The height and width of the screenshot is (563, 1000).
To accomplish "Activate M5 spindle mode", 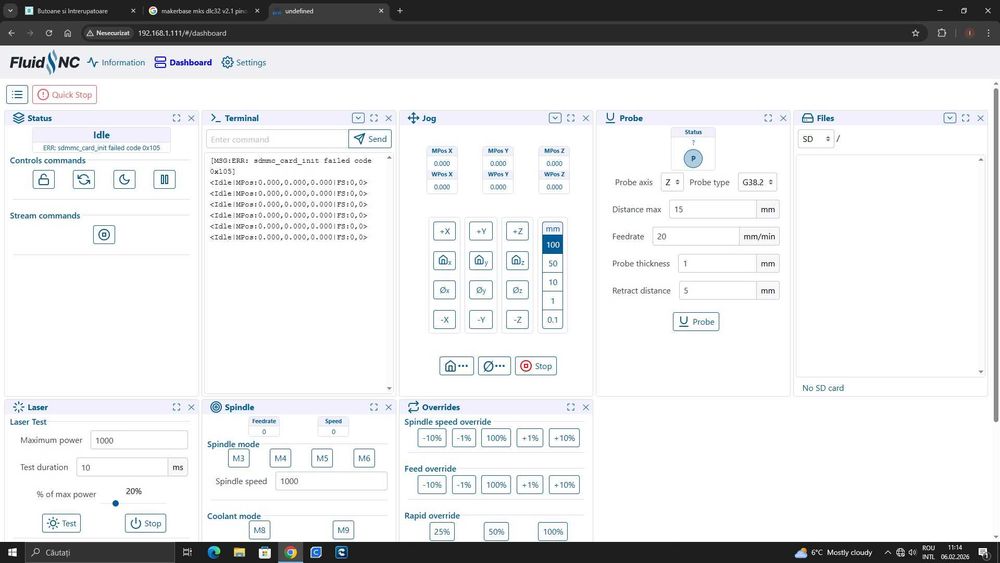I will 322,458.
